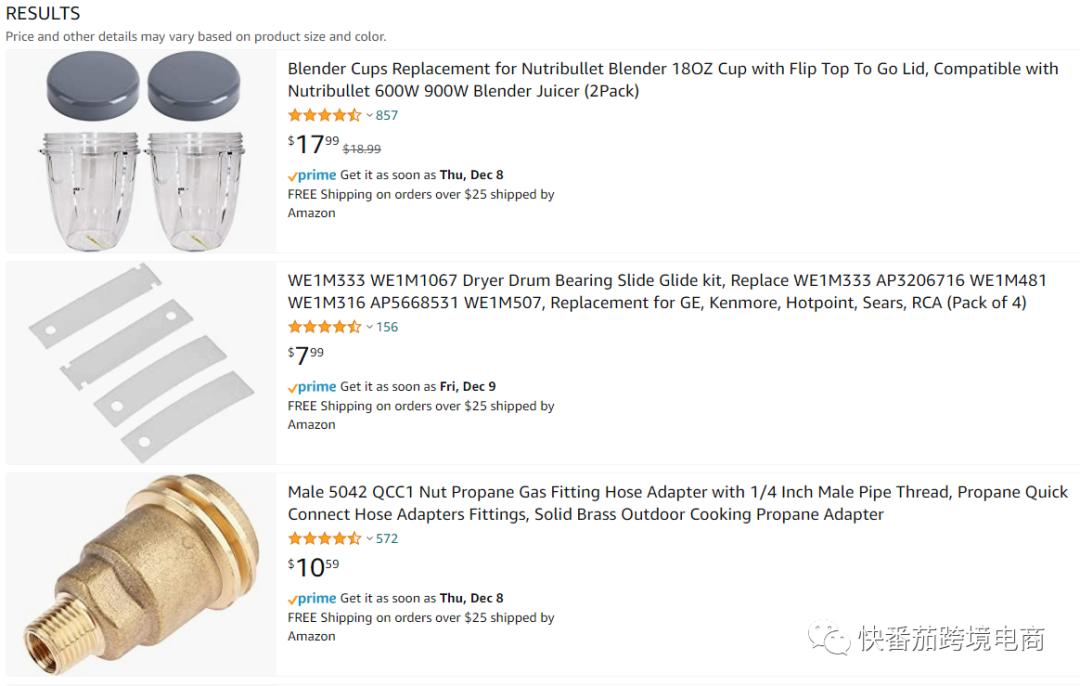Click the Prime logo on the Dryer Bearing listing
The height and width of the screenshot is (686, 1080).
(312, 387)
